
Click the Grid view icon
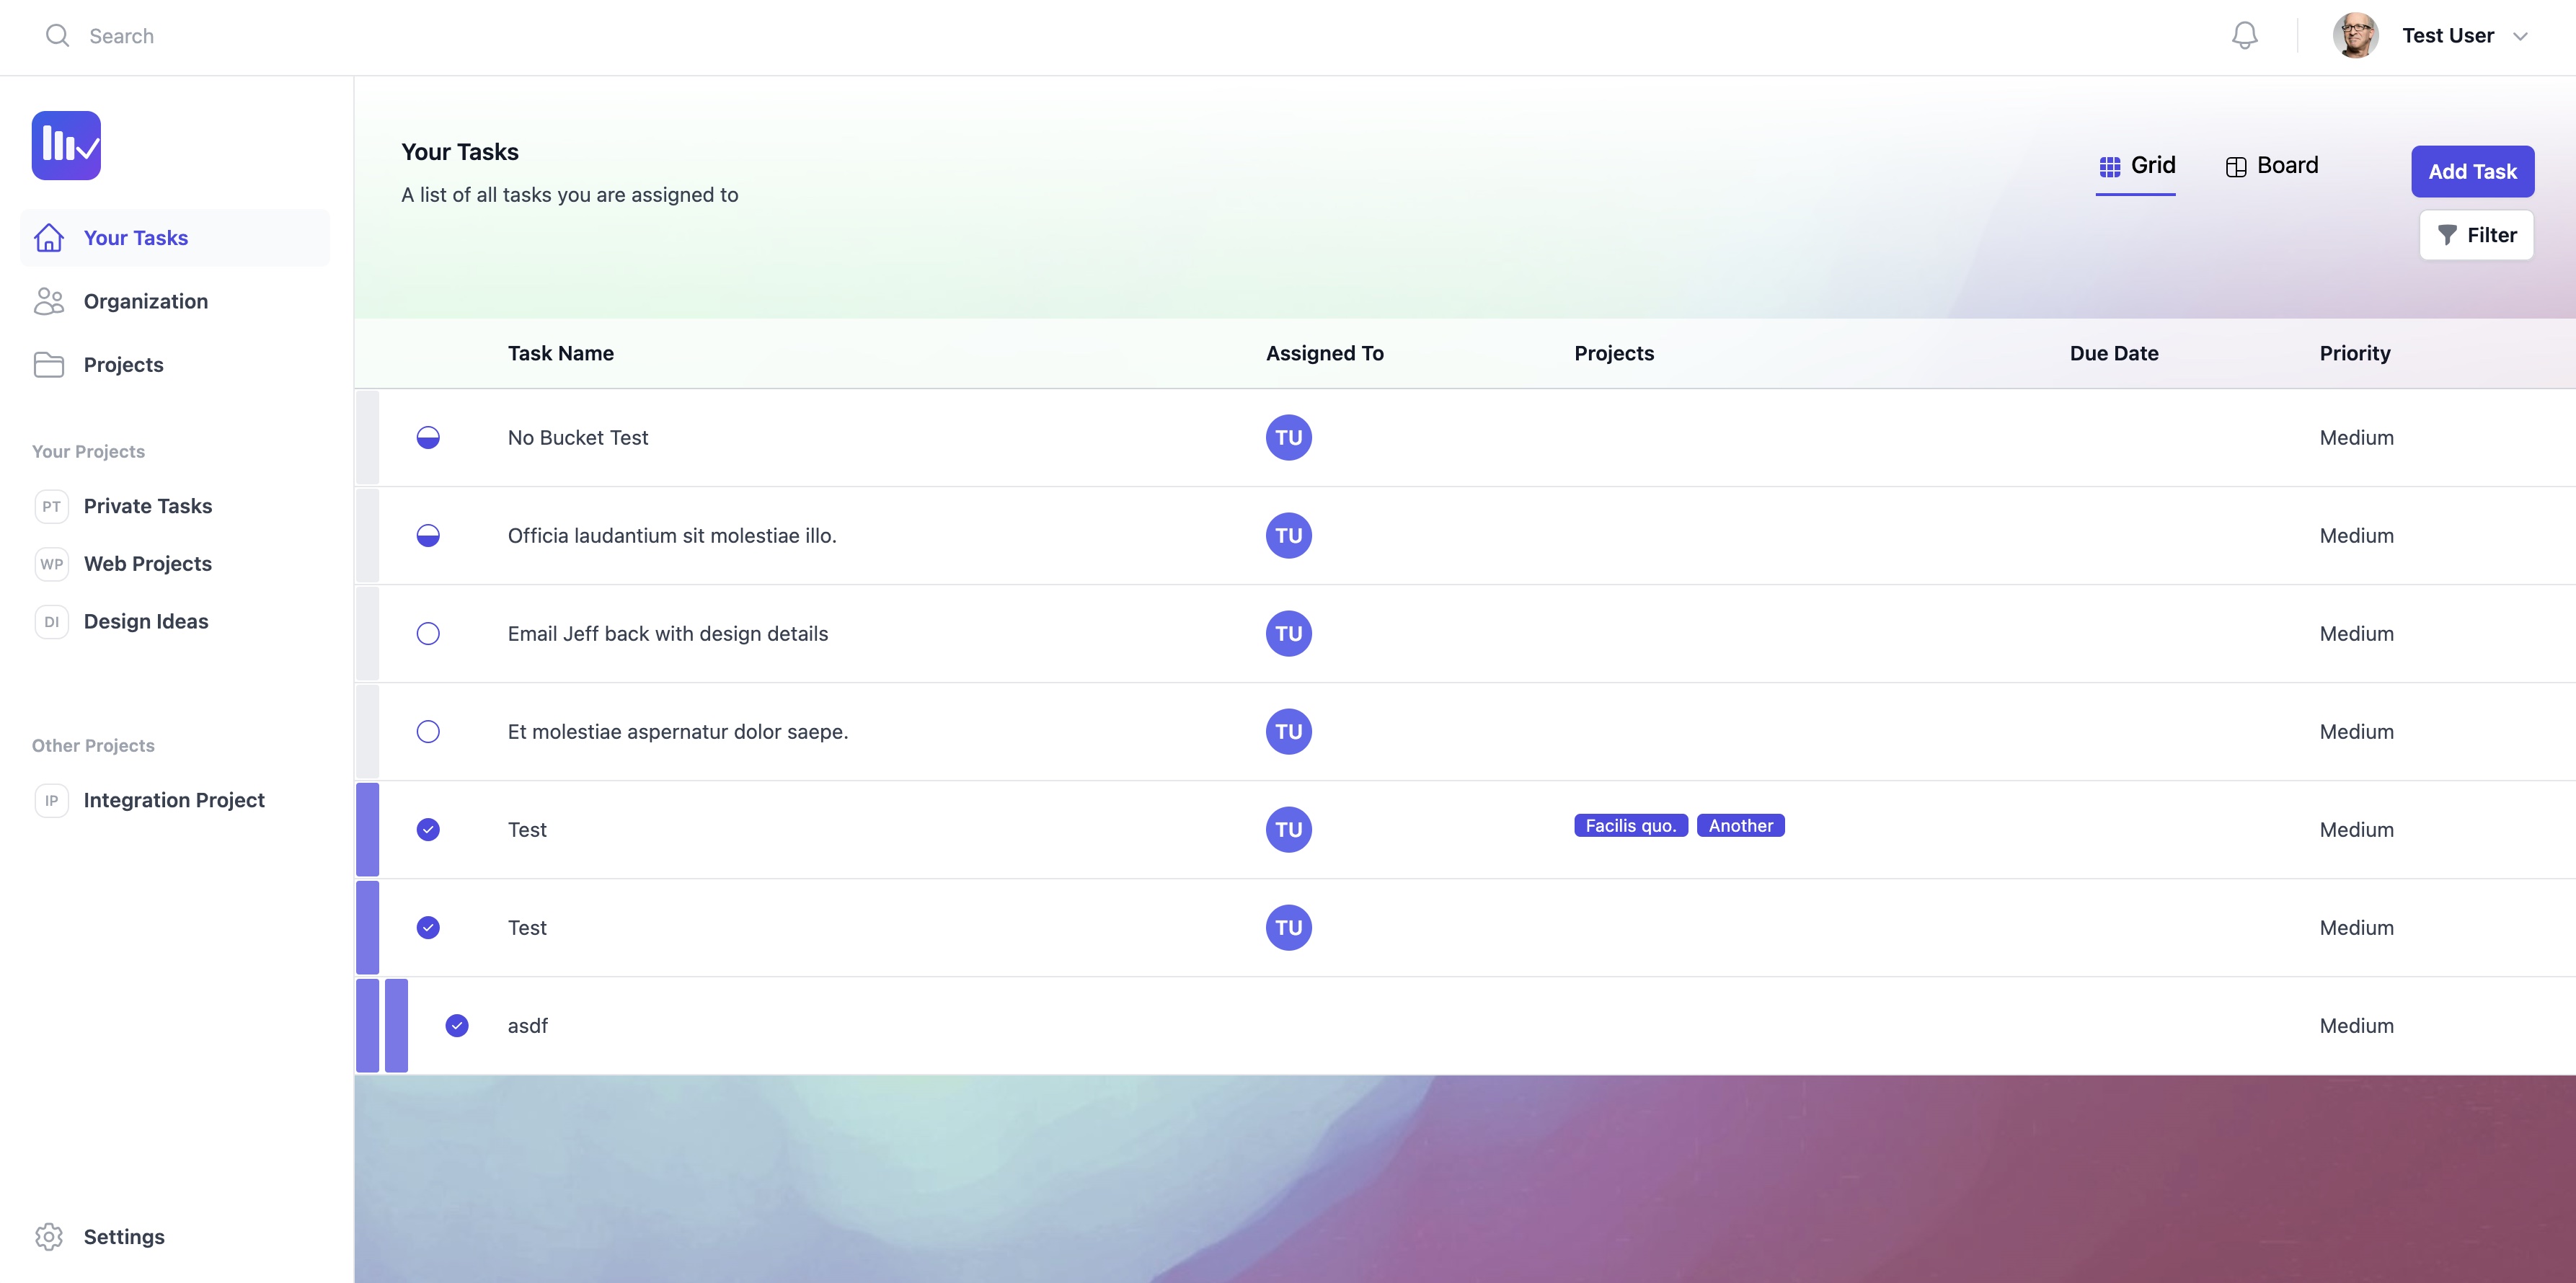[x=2110, y=167]
